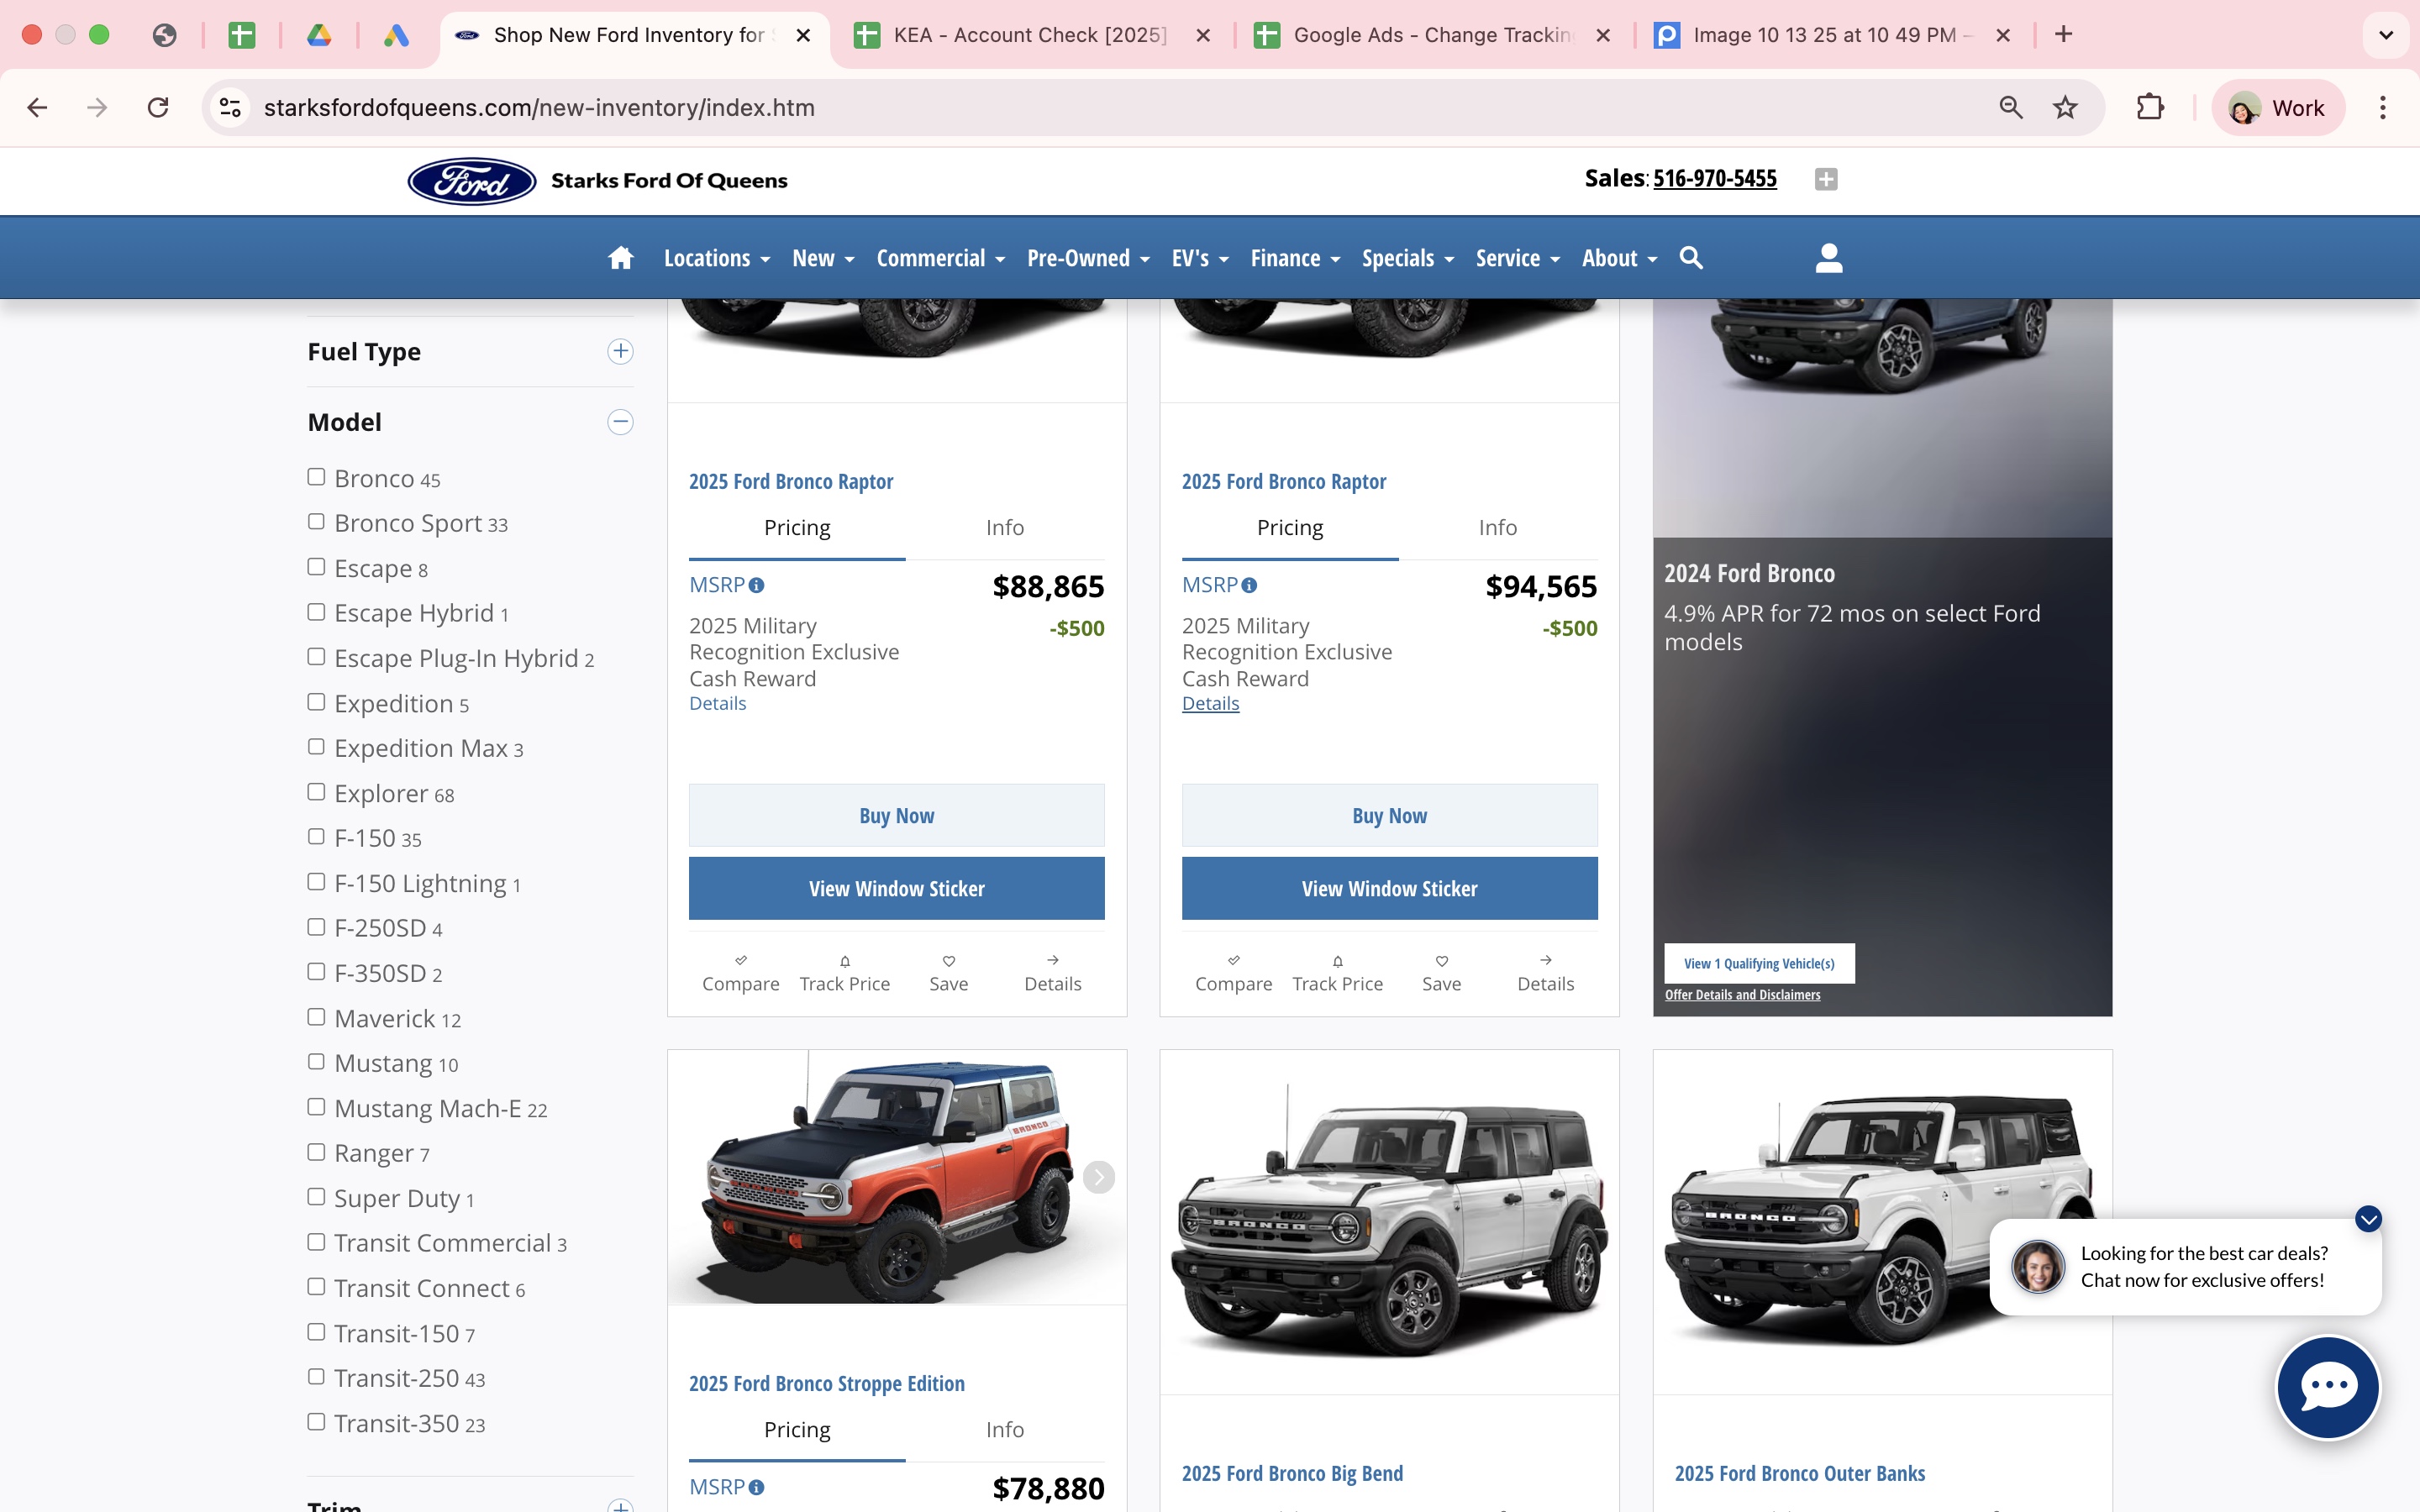
Task: Collapse the Model filter section
Action: (x=620, y=422)
